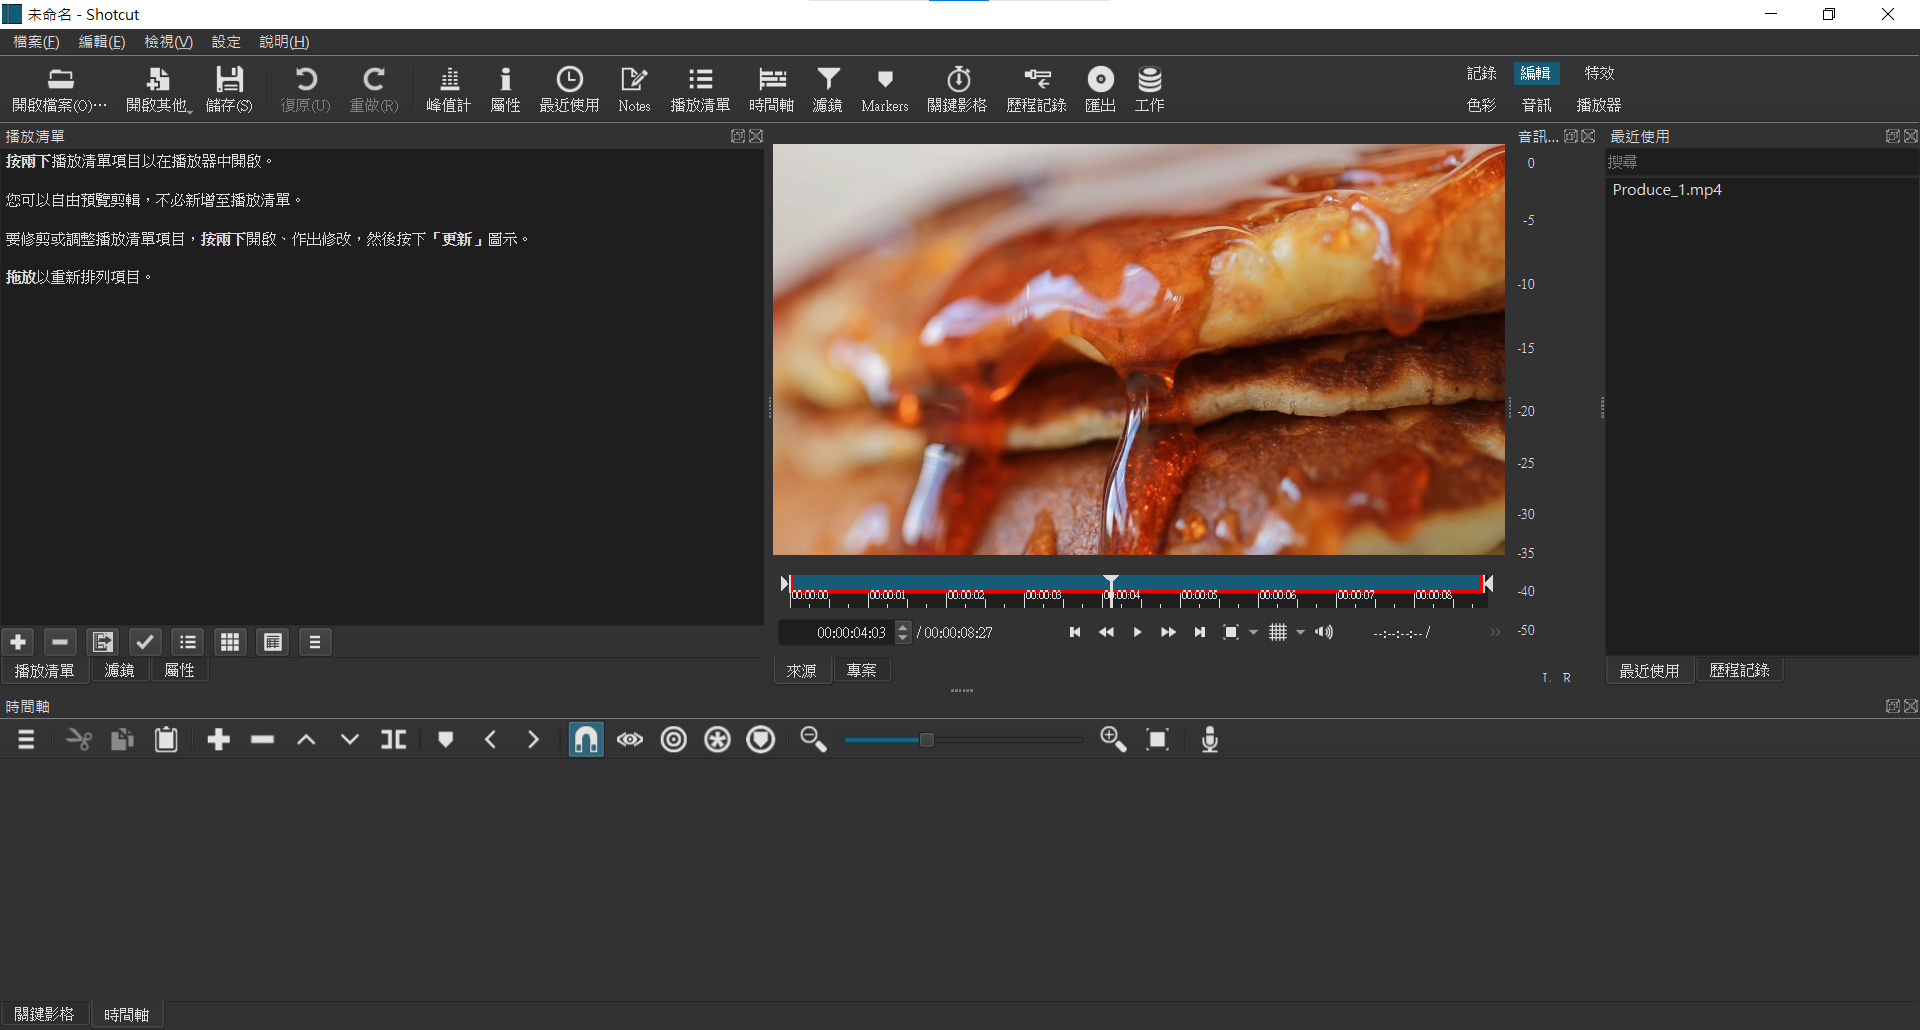Open the 檢視(V) menu

[x=168, y=42]
